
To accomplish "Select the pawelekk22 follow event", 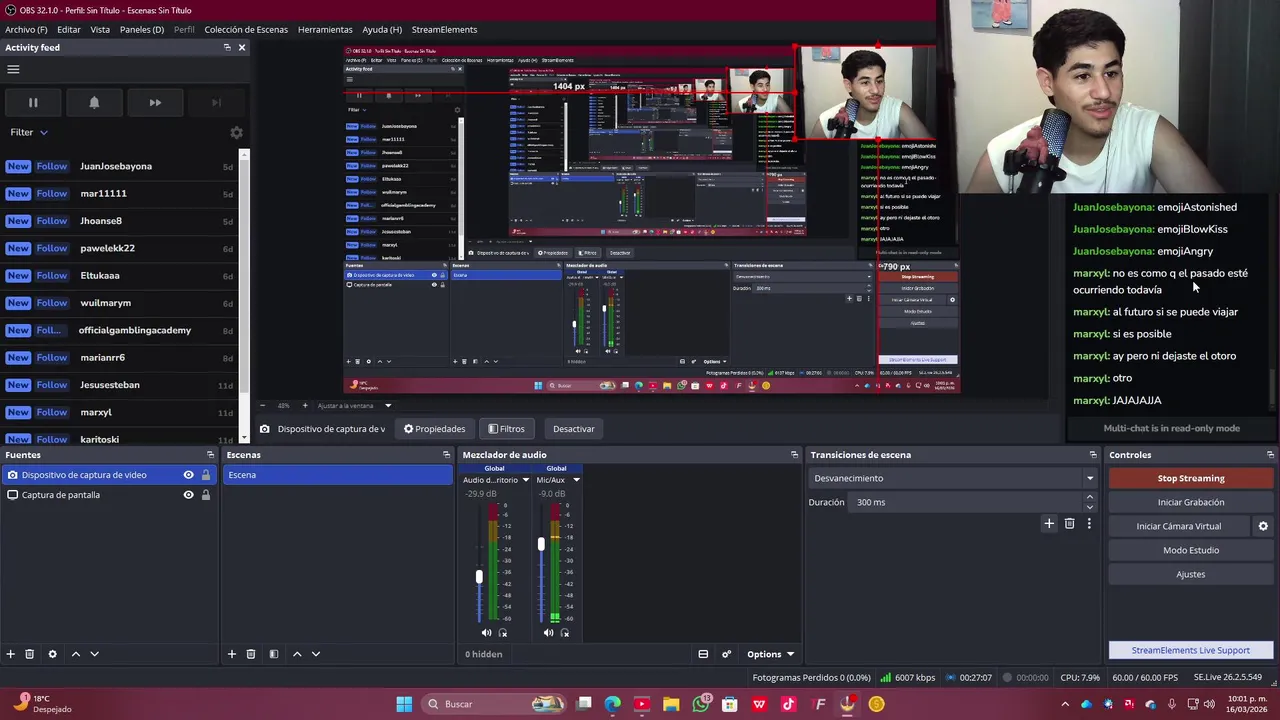I will (x=120, y=248).
